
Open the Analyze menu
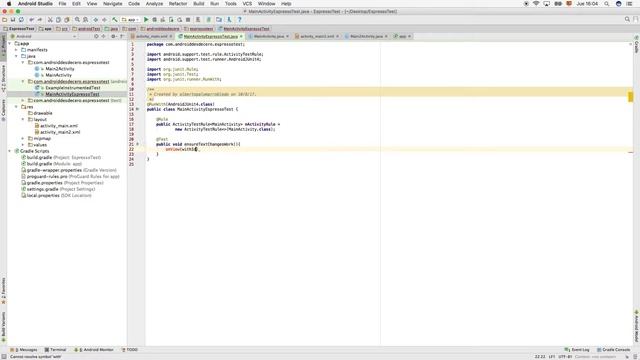pyautogui.click(x=154, y=3)
